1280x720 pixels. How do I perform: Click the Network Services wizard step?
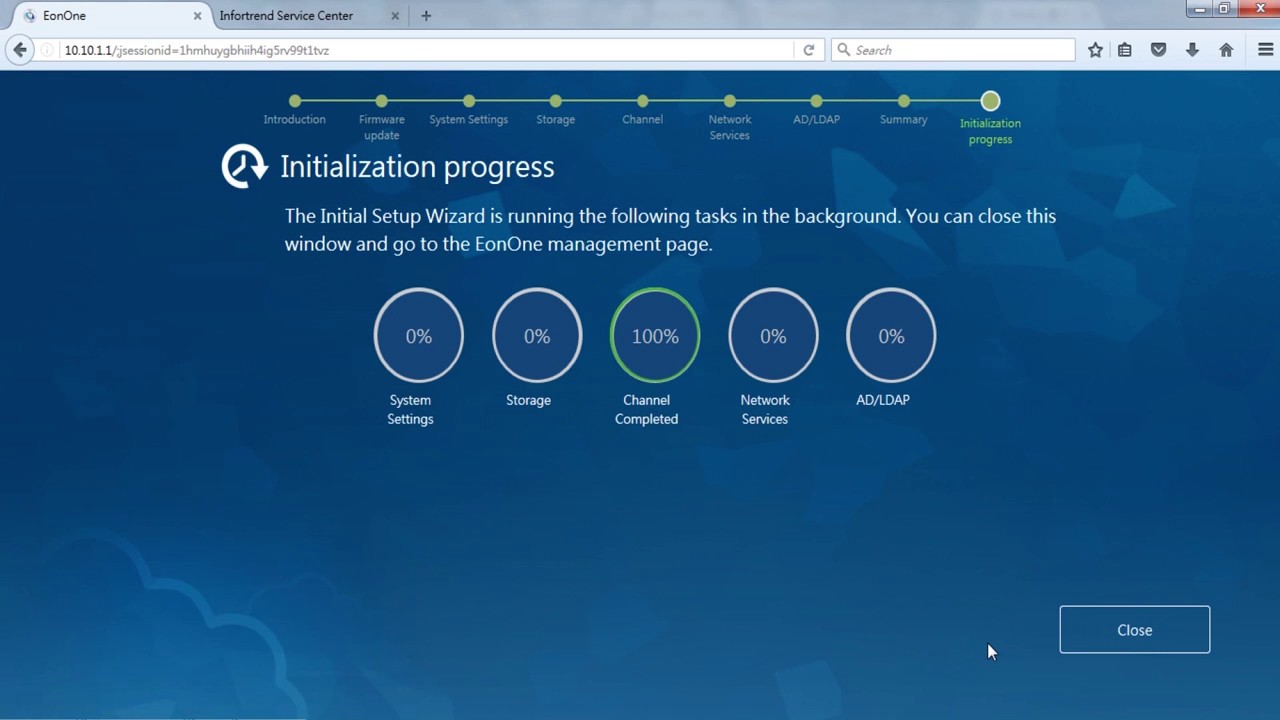point(729,118)
